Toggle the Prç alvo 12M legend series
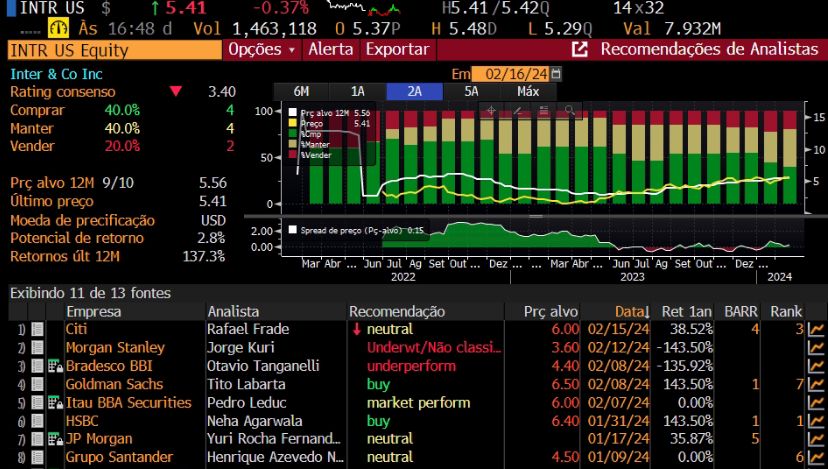Image resolution: width=828 pixels, height=469 pixels. [x=294, y=114]
